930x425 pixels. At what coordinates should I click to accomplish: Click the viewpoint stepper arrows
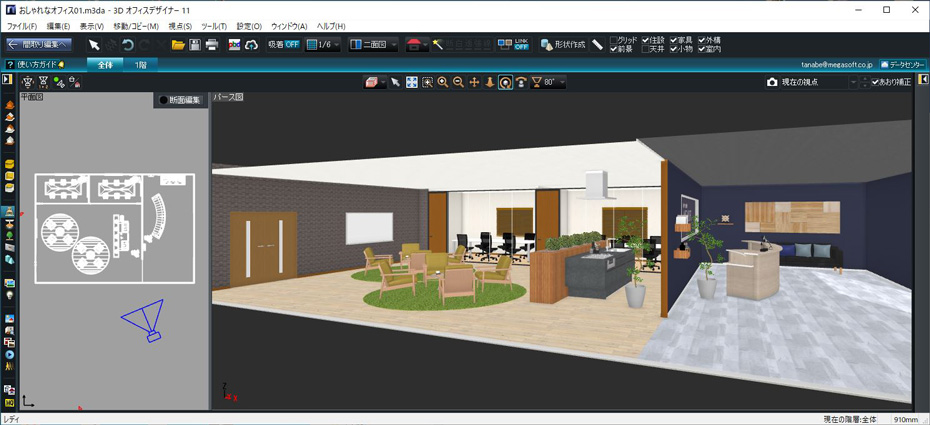tap(865, 82)
